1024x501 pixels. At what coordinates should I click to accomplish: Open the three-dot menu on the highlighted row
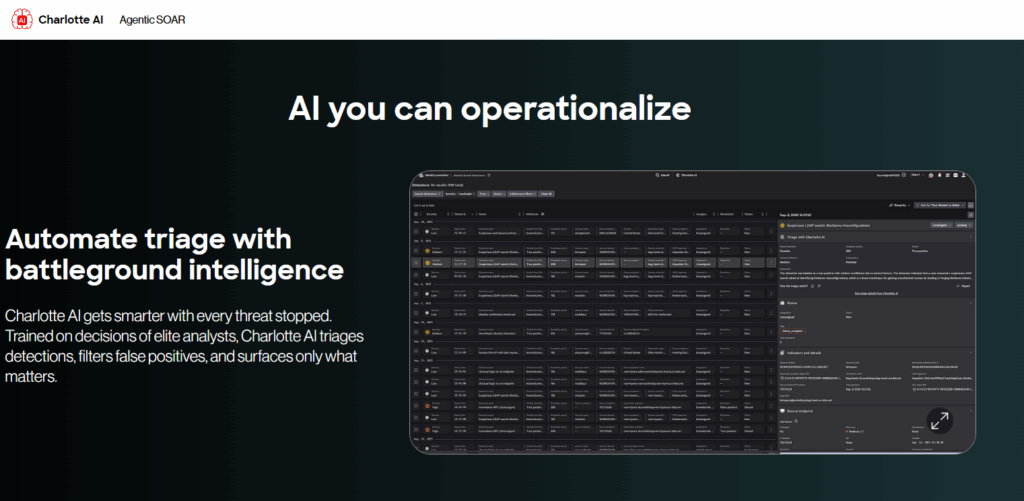[771, 263]
